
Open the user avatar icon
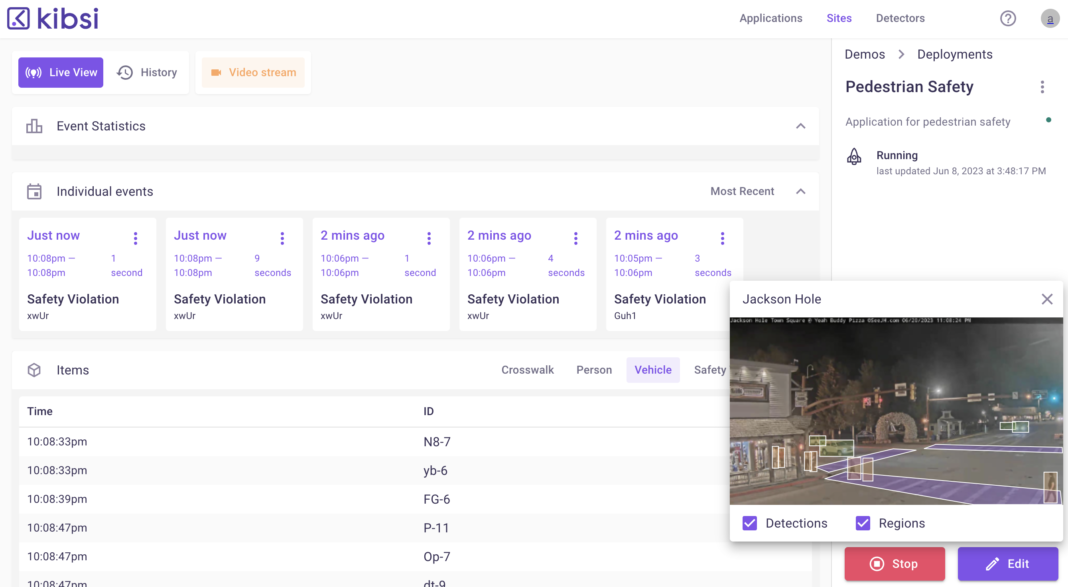click(1049, 18)
